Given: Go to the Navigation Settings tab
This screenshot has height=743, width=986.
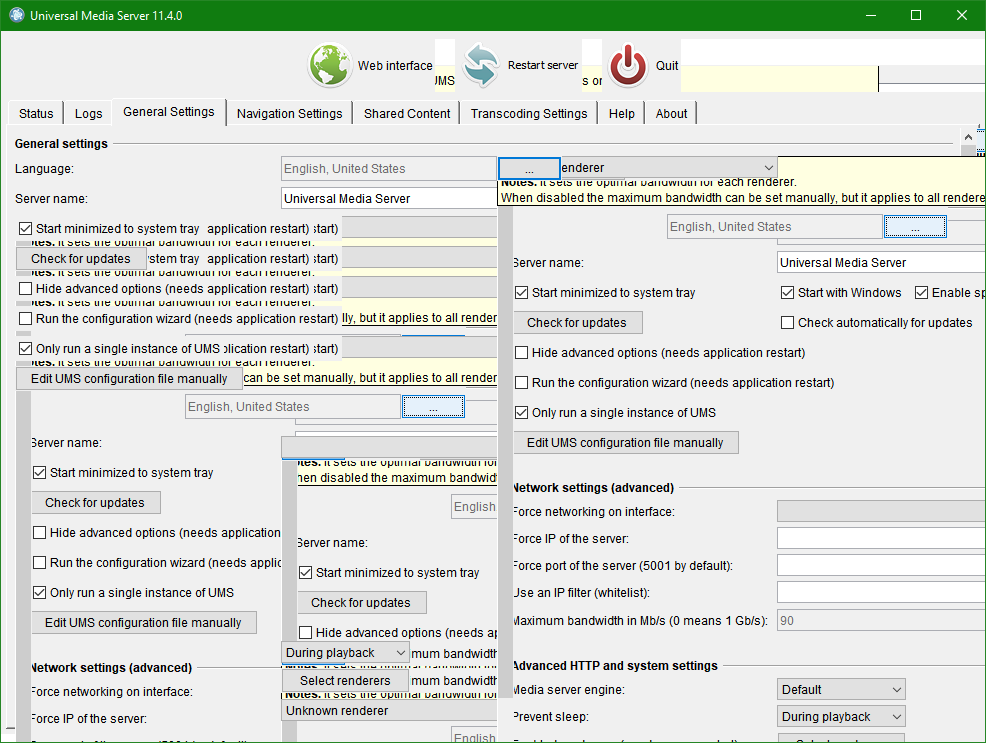Looking at the screenshot, I should pyautogui.click(x=289, y=114).
